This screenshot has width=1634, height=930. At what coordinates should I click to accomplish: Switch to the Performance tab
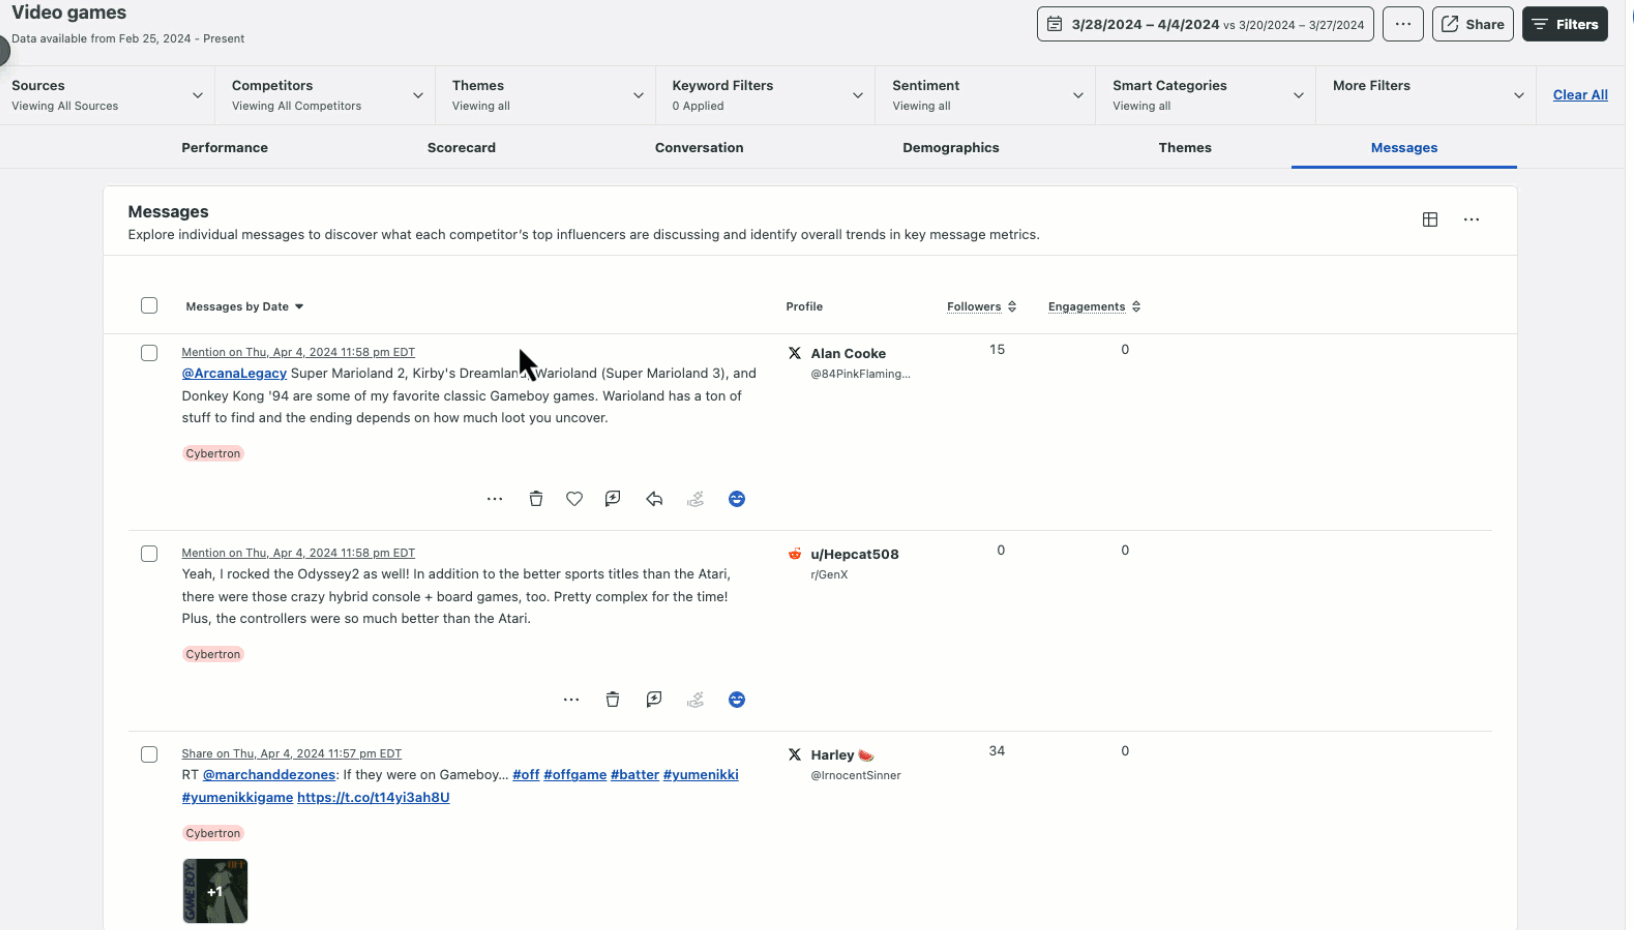[224, 148]
